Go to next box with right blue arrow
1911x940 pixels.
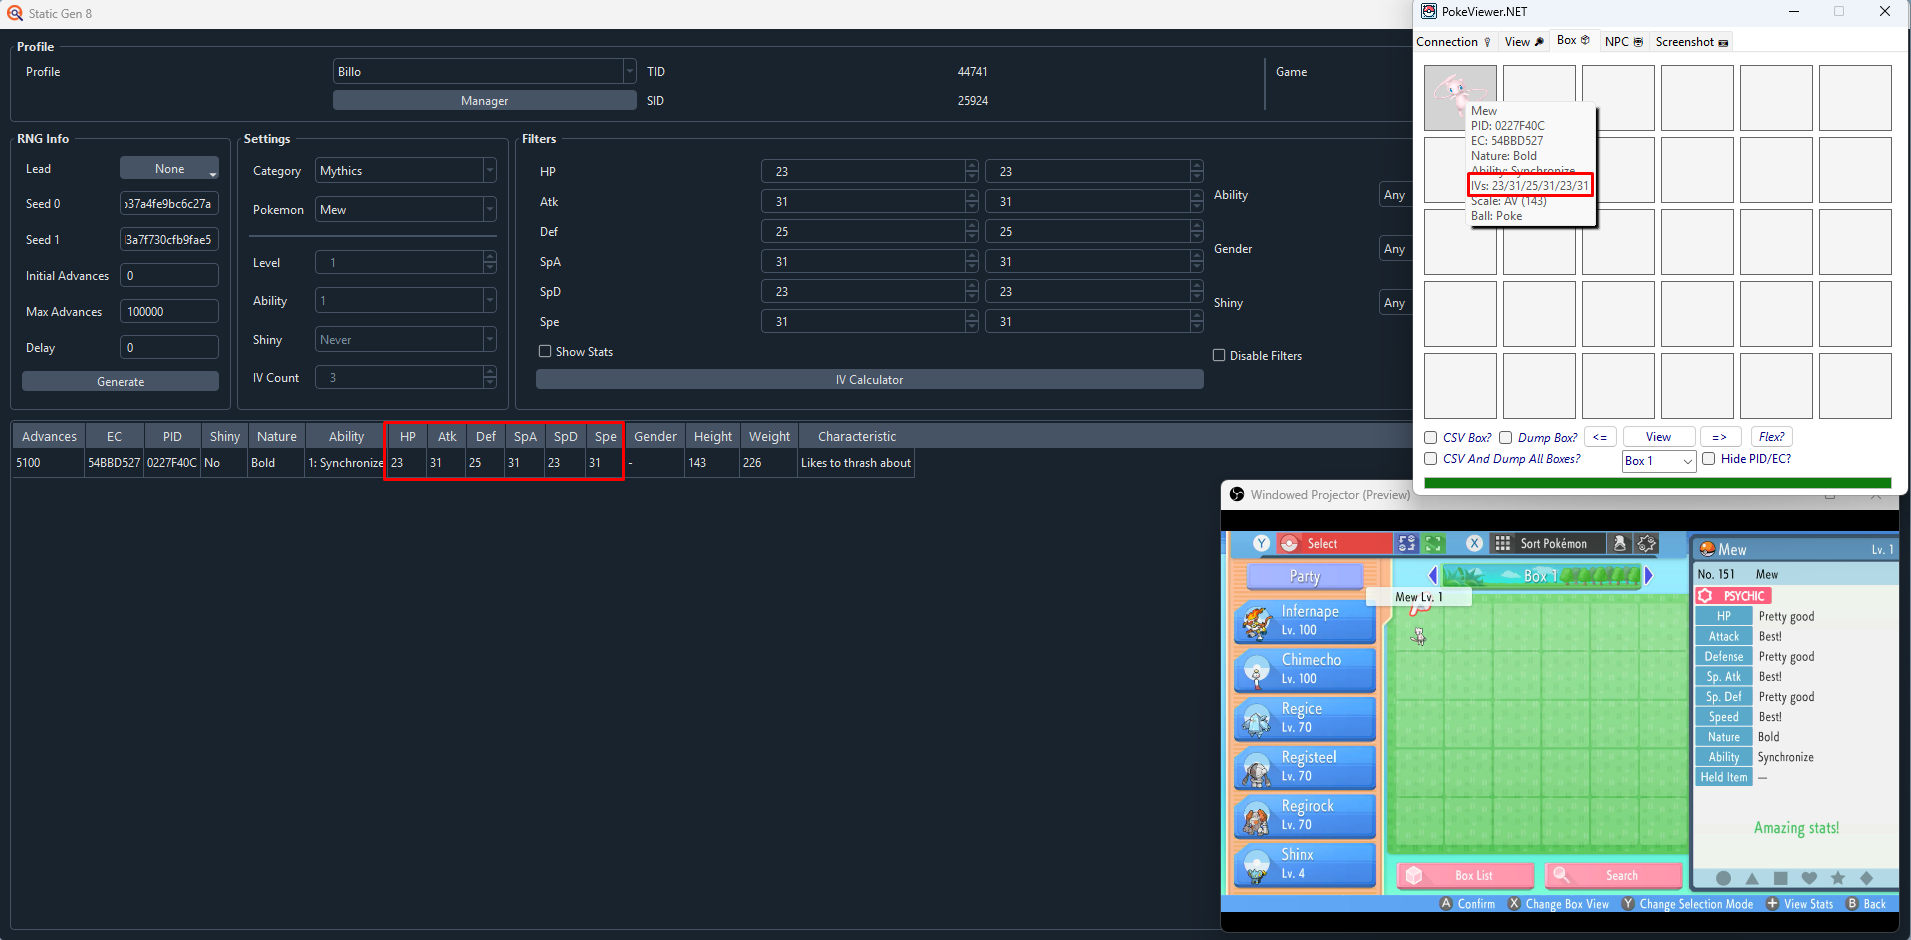click(1649, 576)
